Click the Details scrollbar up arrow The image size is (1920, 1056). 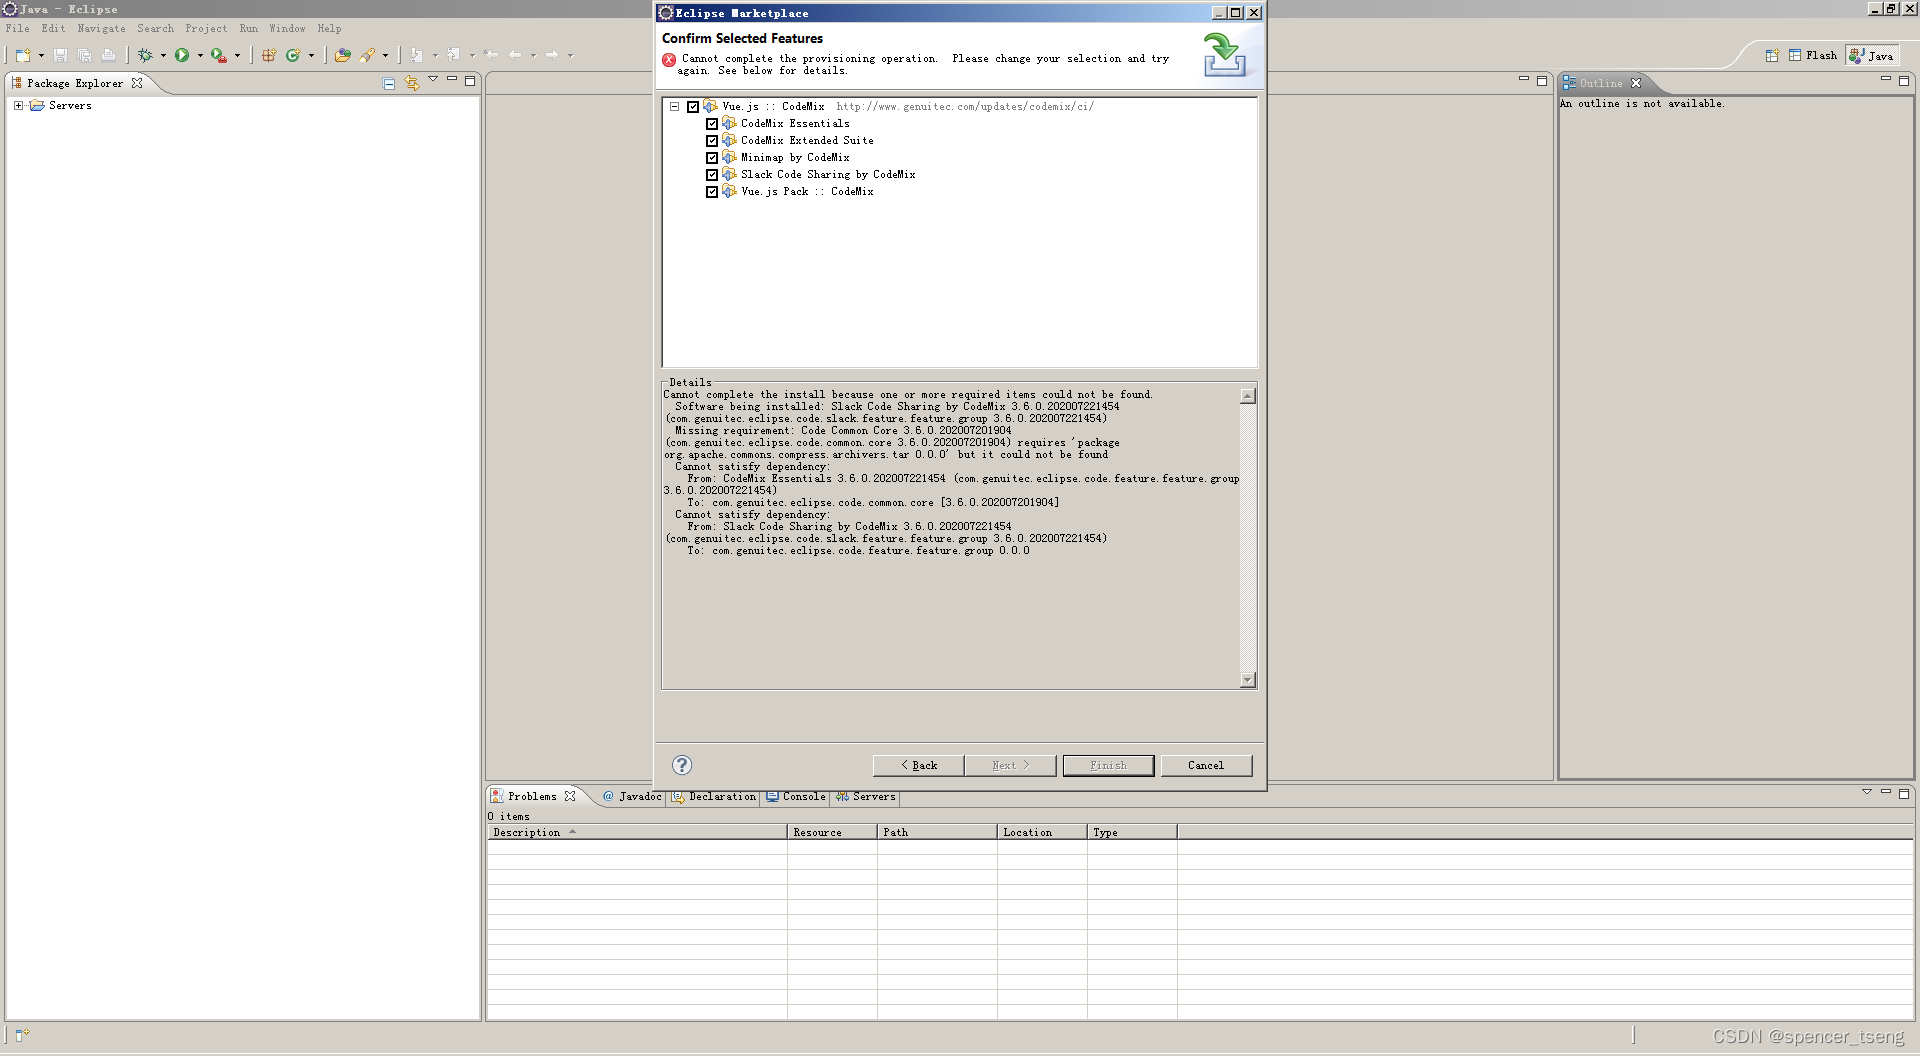pyautogui.click(x=1248, y=396)
